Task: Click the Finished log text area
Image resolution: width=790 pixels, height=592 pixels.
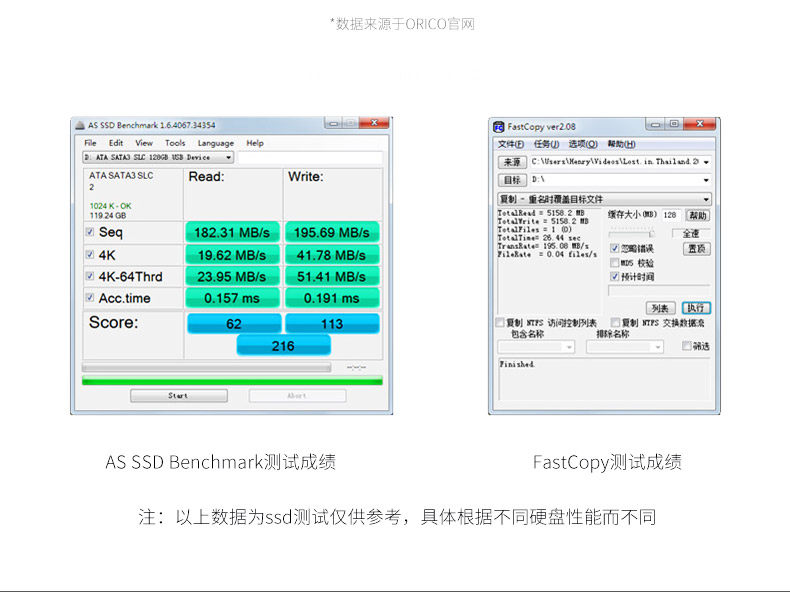Action: [x=604, y=378]
